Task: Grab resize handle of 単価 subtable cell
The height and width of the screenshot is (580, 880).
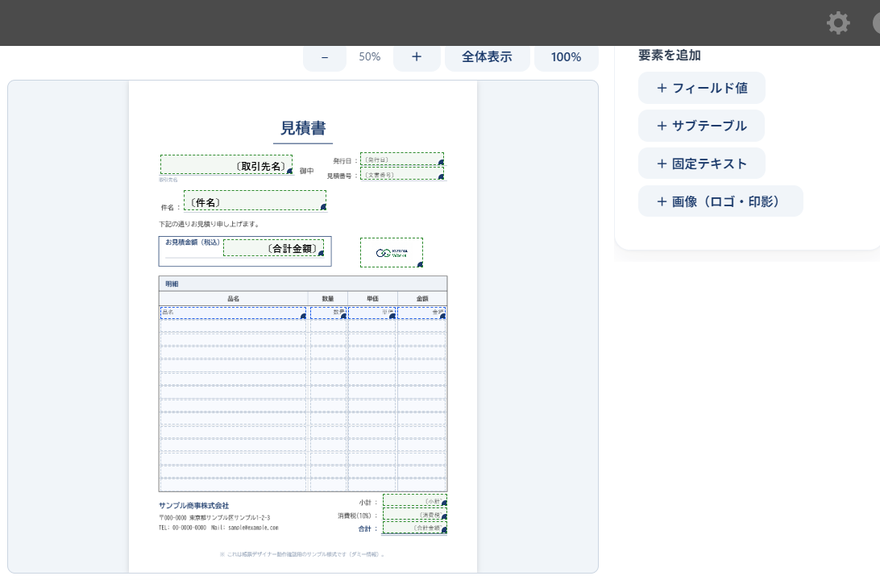Action: click(x=392, y=316)
